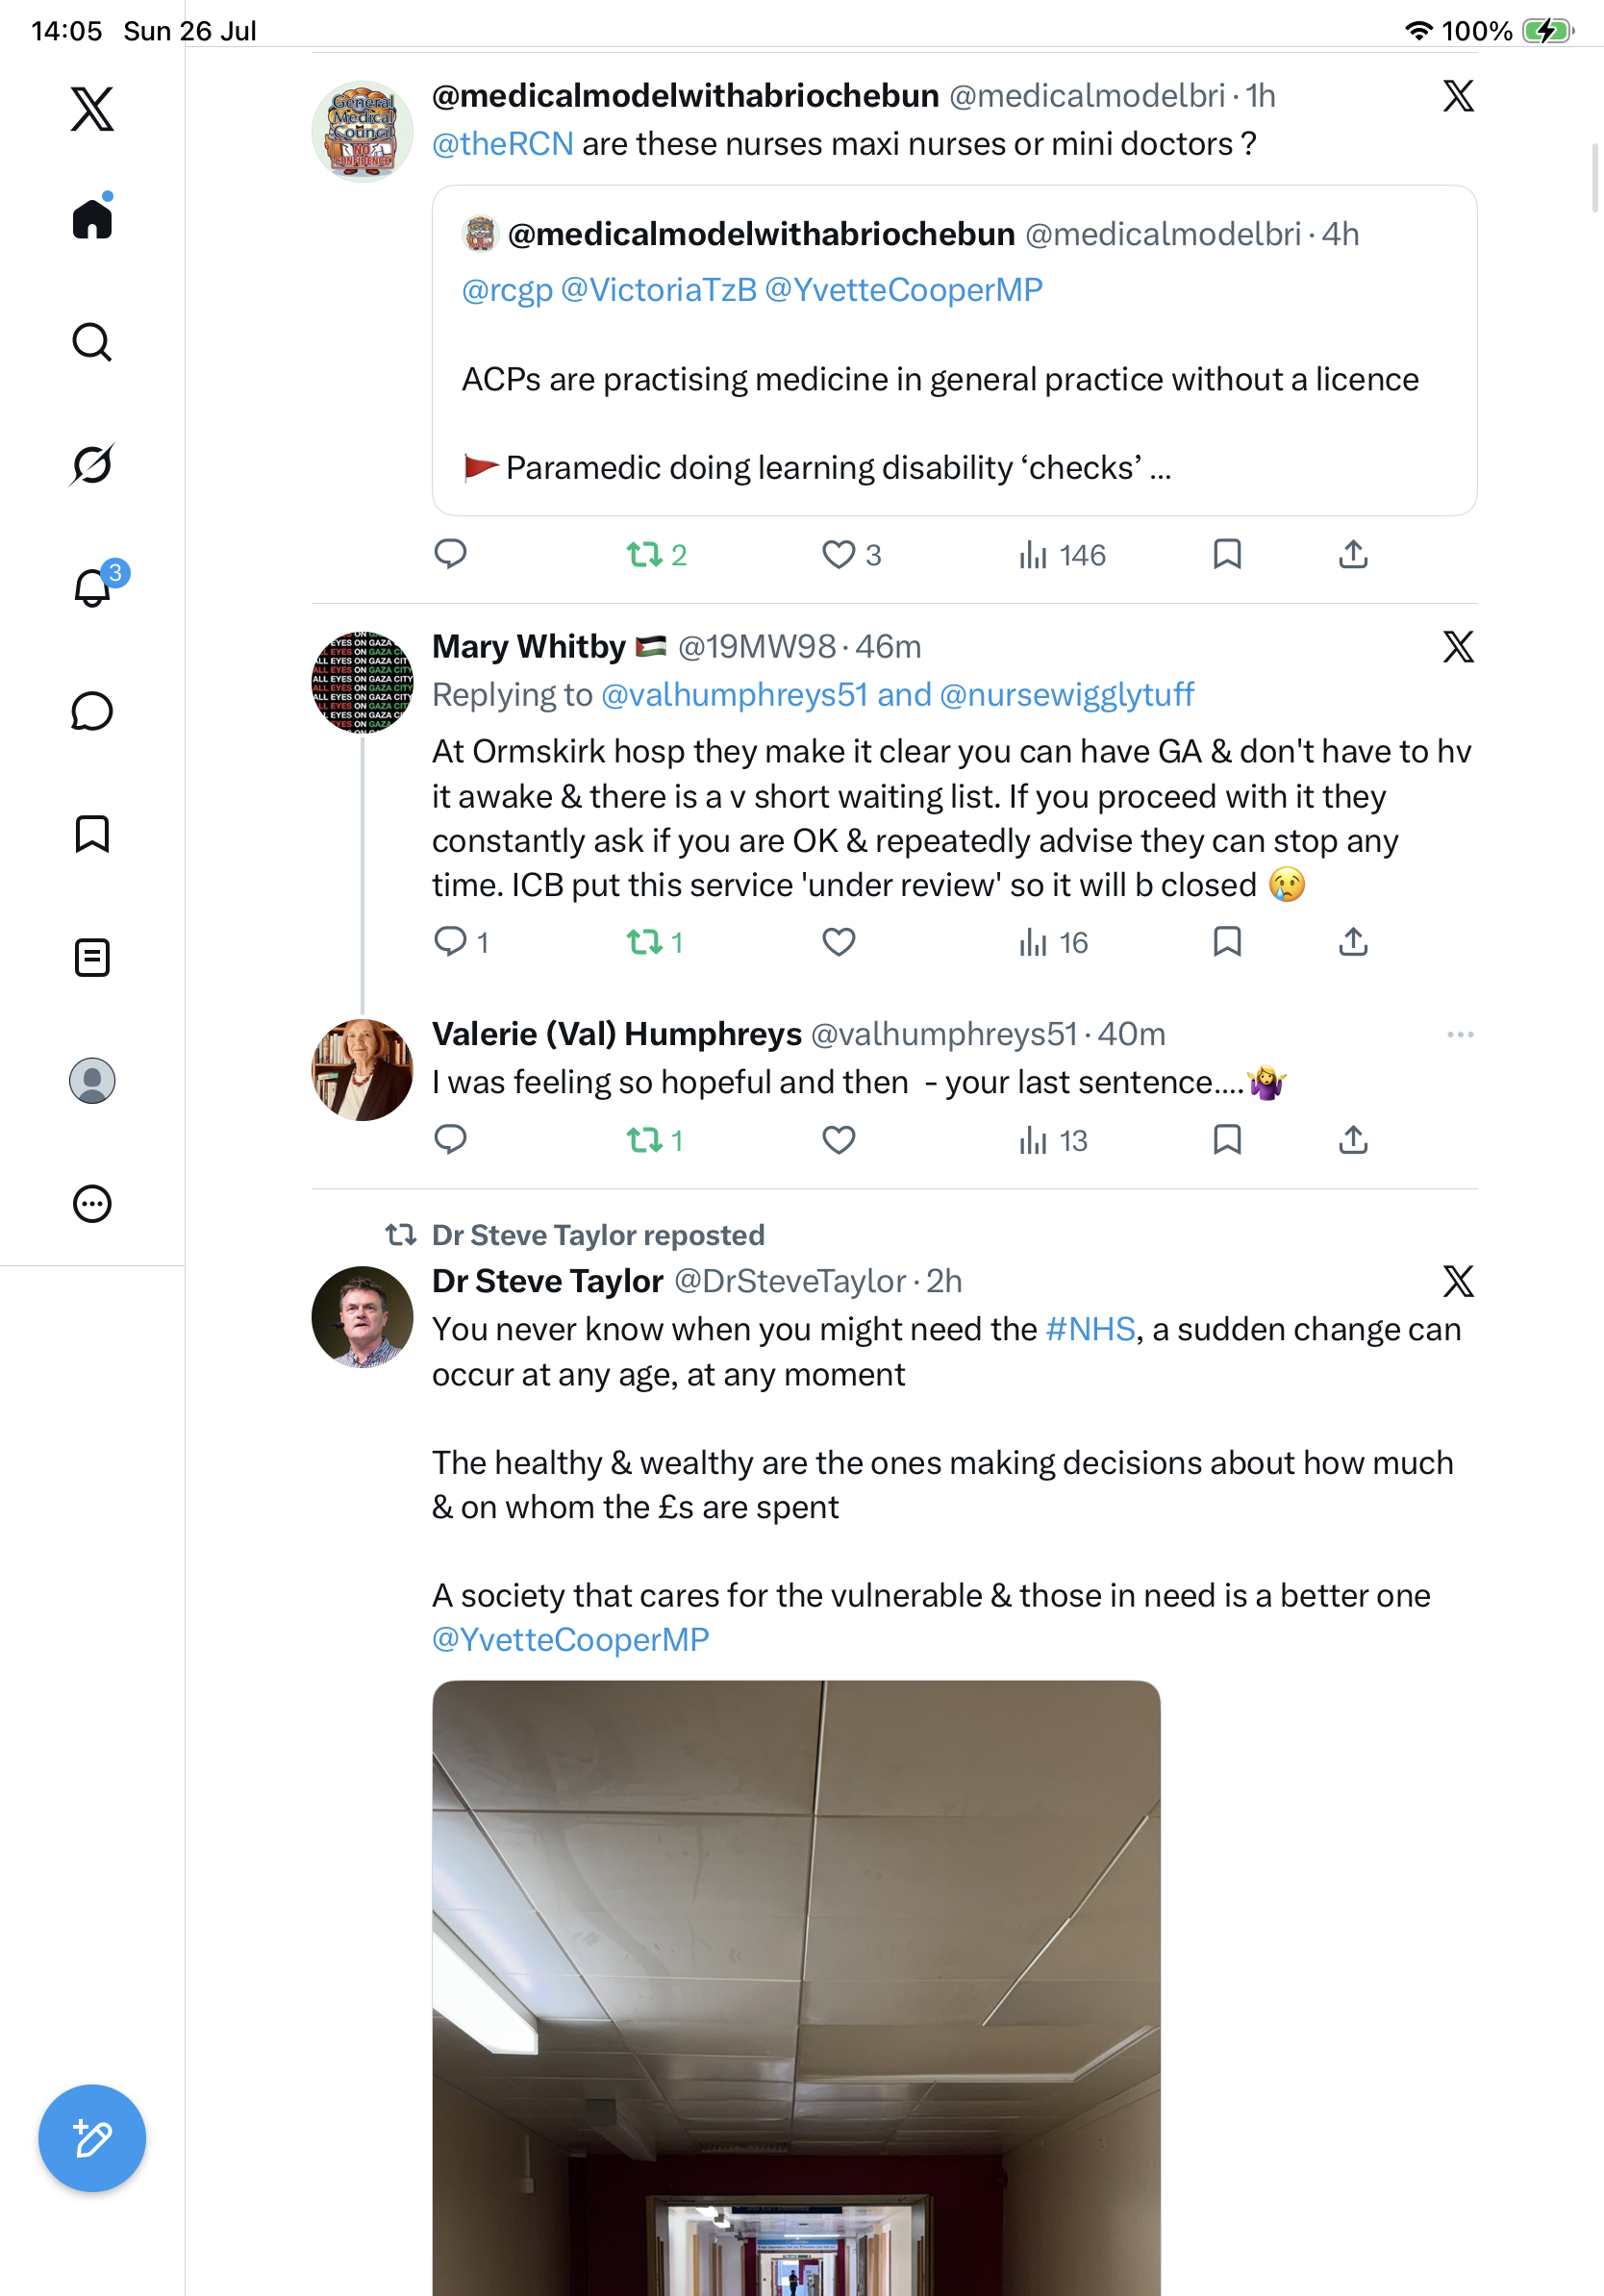1604x2296 pixels.
Task: Like Mary Whitby's reply
Action: point(838,942)
